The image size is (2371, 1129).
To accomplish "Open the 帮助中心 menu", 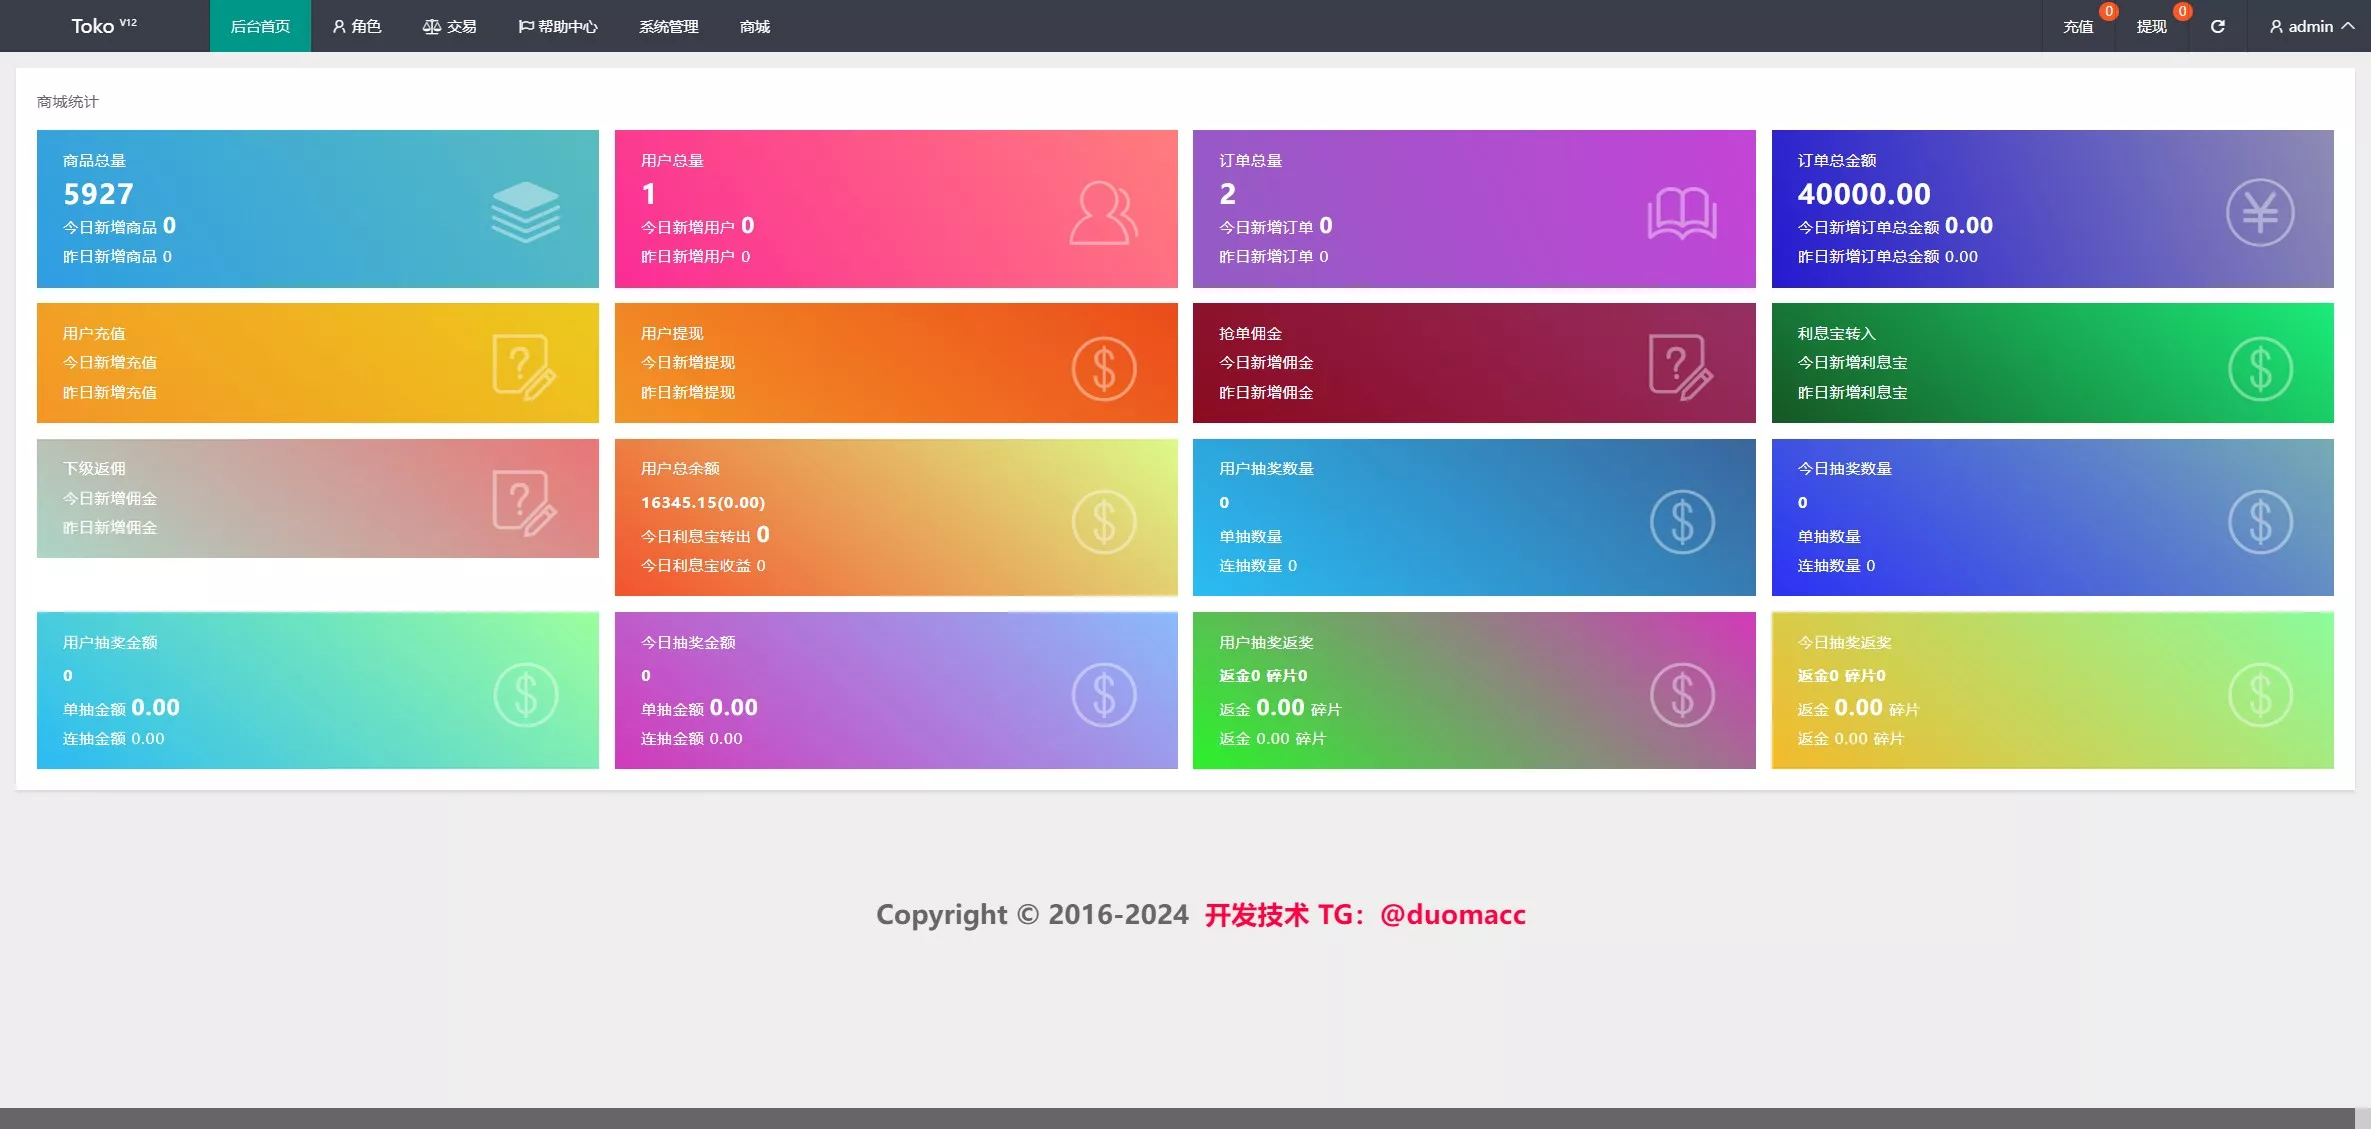I will [558, 27].
